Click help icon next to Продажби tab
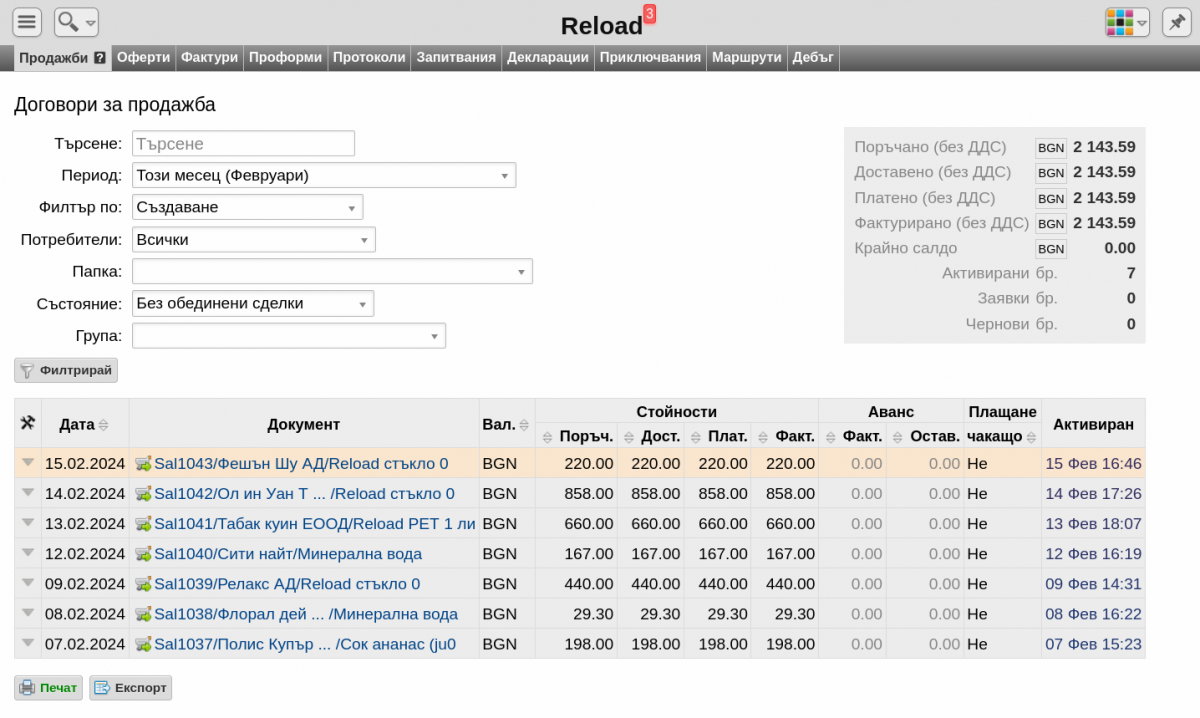Image resolution: width=1200 pixels, height=718 pixels. 100,58
